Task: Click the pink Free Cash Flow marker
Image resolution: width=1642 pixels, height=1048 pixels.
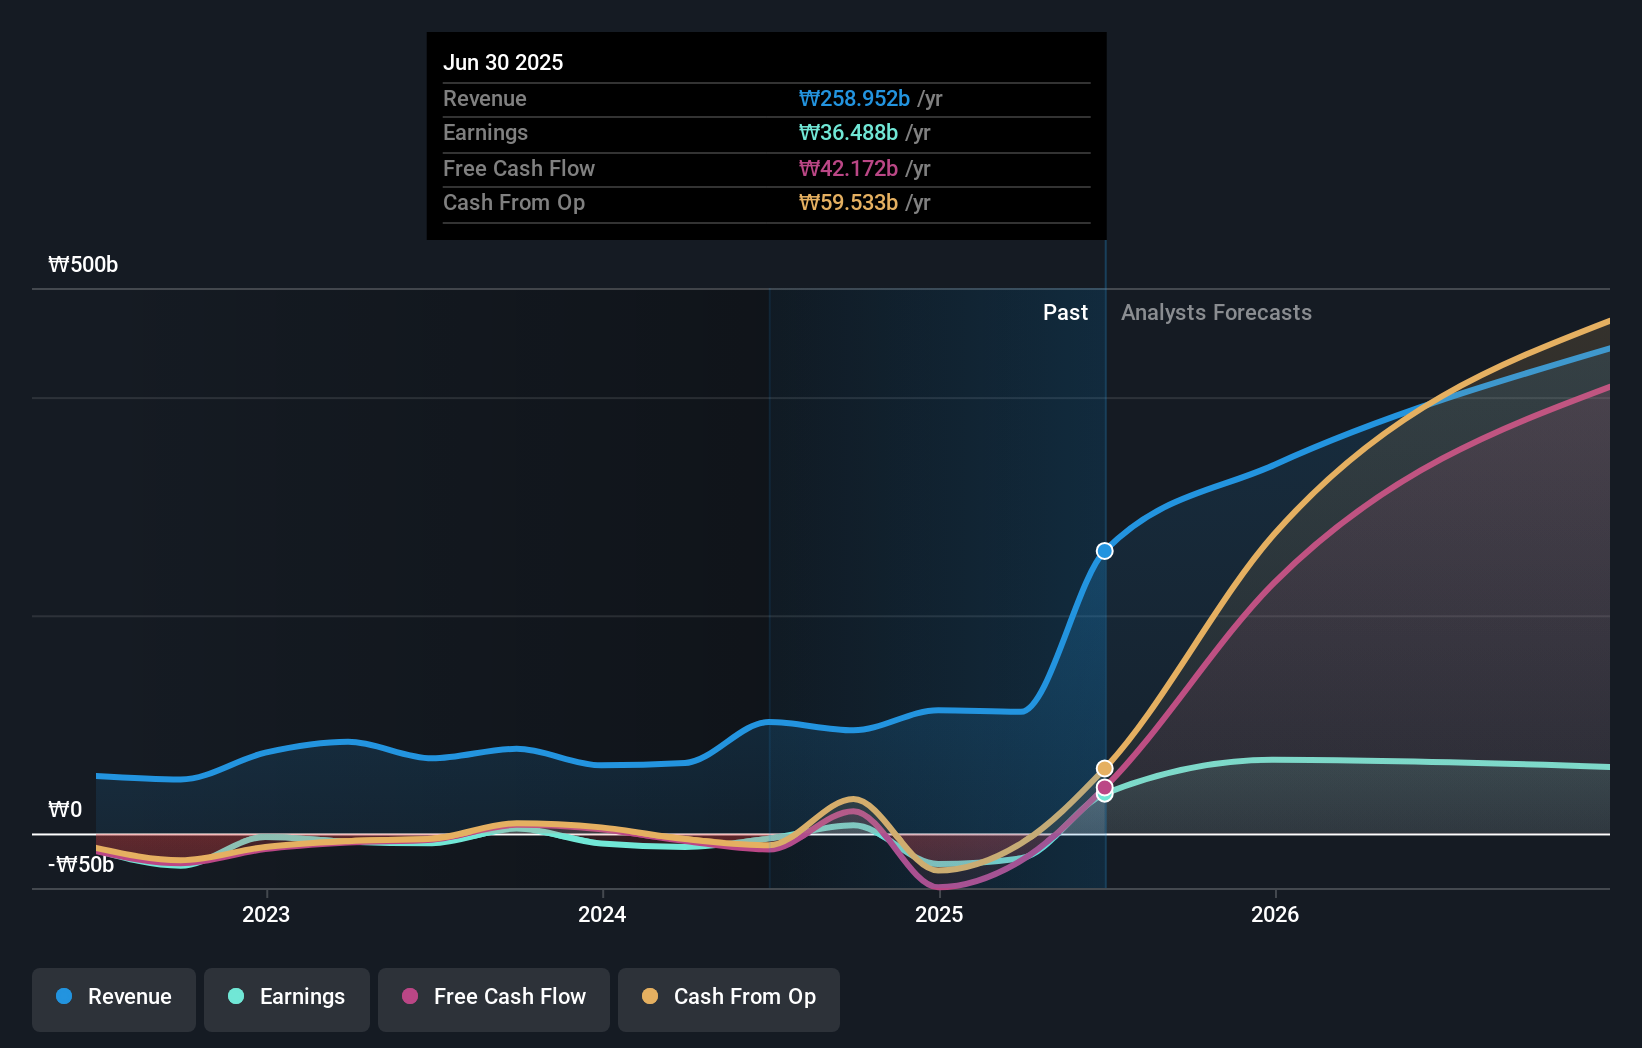Action: [x=1103, y=789]
